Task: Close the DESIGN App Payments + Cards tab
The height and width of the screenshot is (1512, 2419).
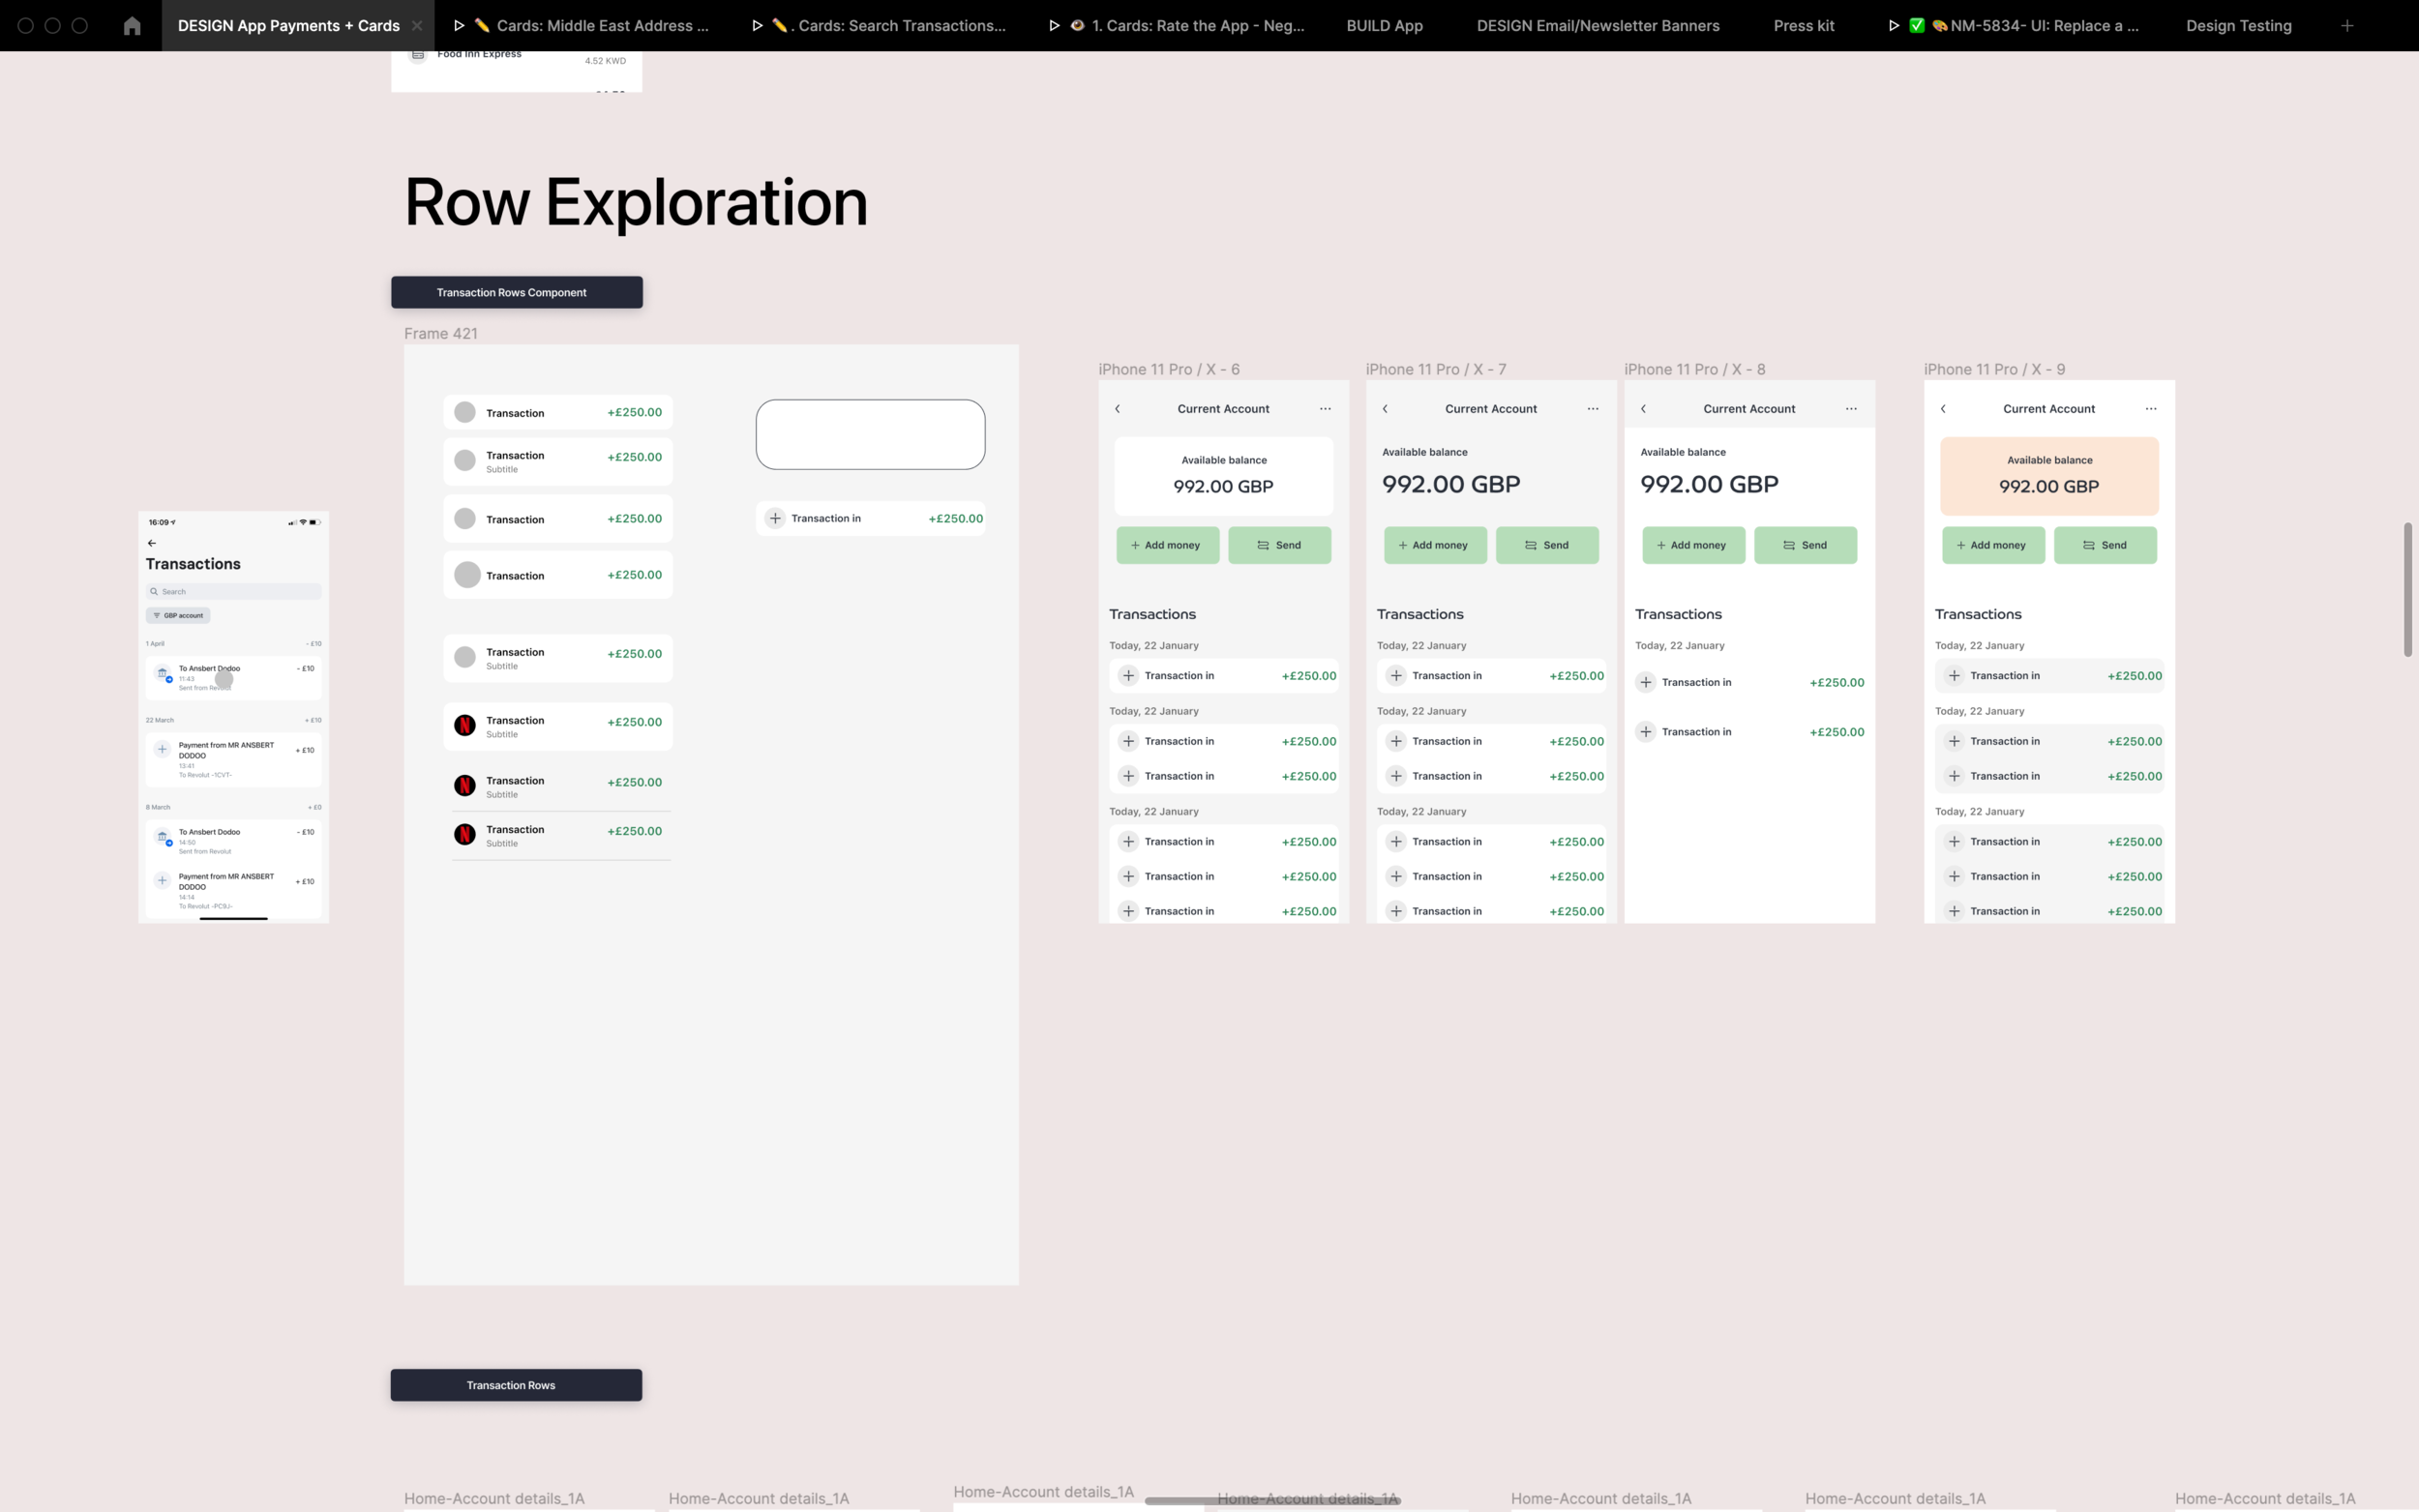Action: click(x=417, y=26)
